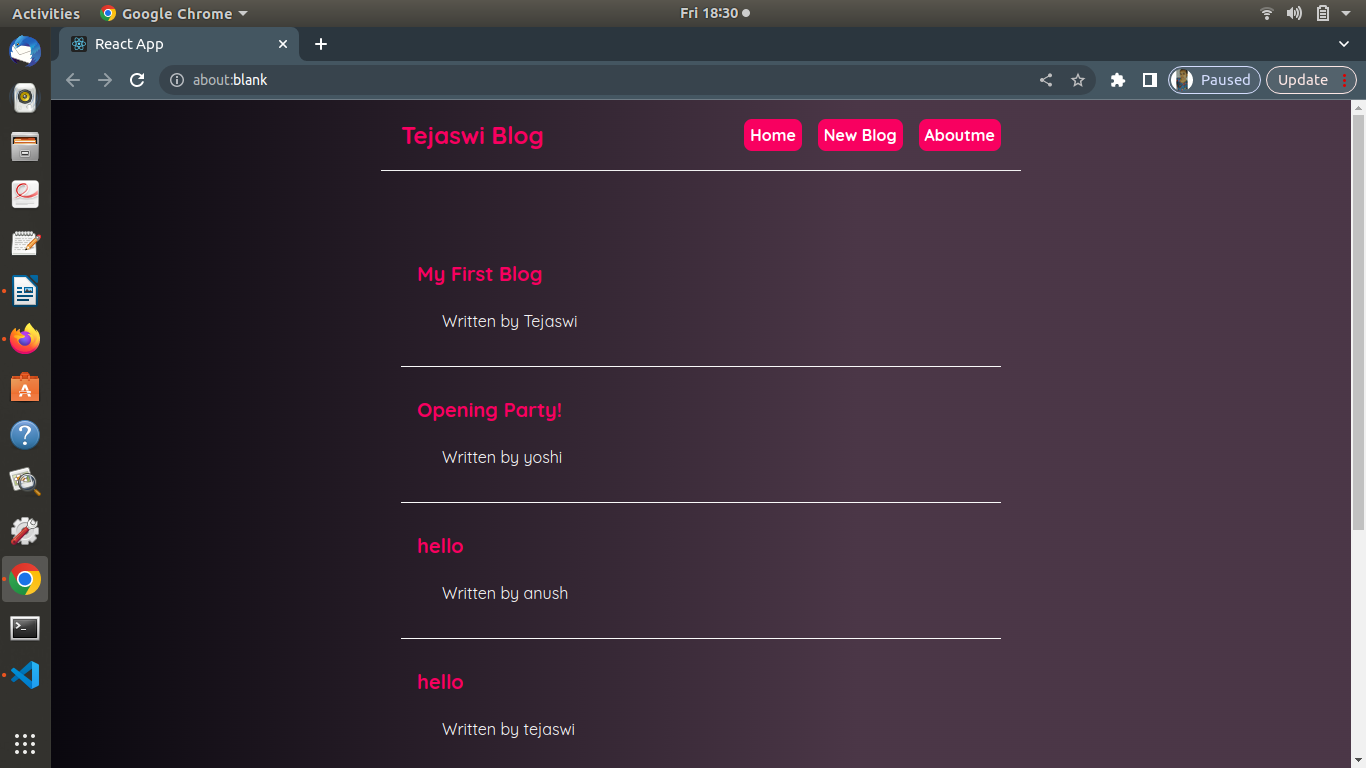Image resolution: width=1366 pixels, height=768 pixels.
Task: Reload the page with the refresh icon
Action: pyautogui.click(x=138, y=80)
